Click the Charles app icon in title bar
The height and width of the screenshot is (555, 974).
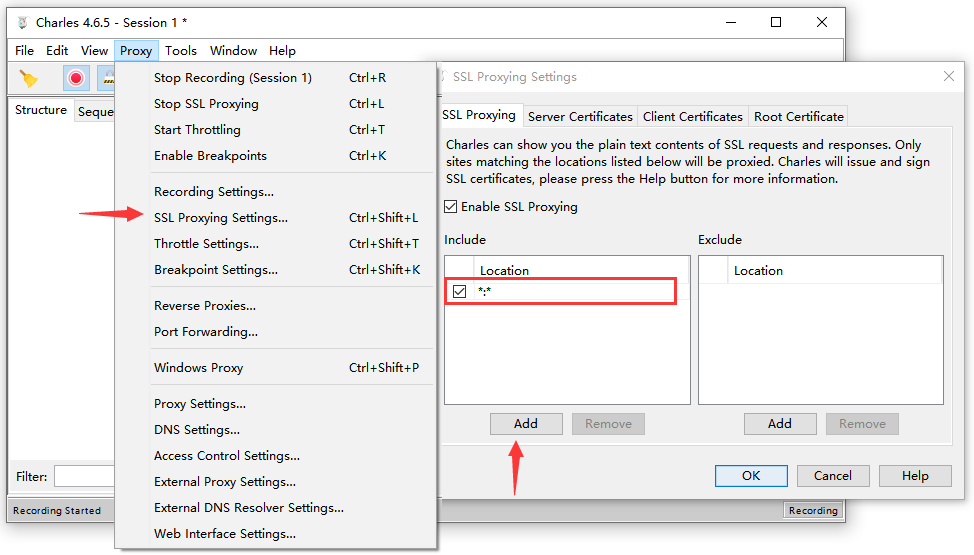click(x=22, y=22)
